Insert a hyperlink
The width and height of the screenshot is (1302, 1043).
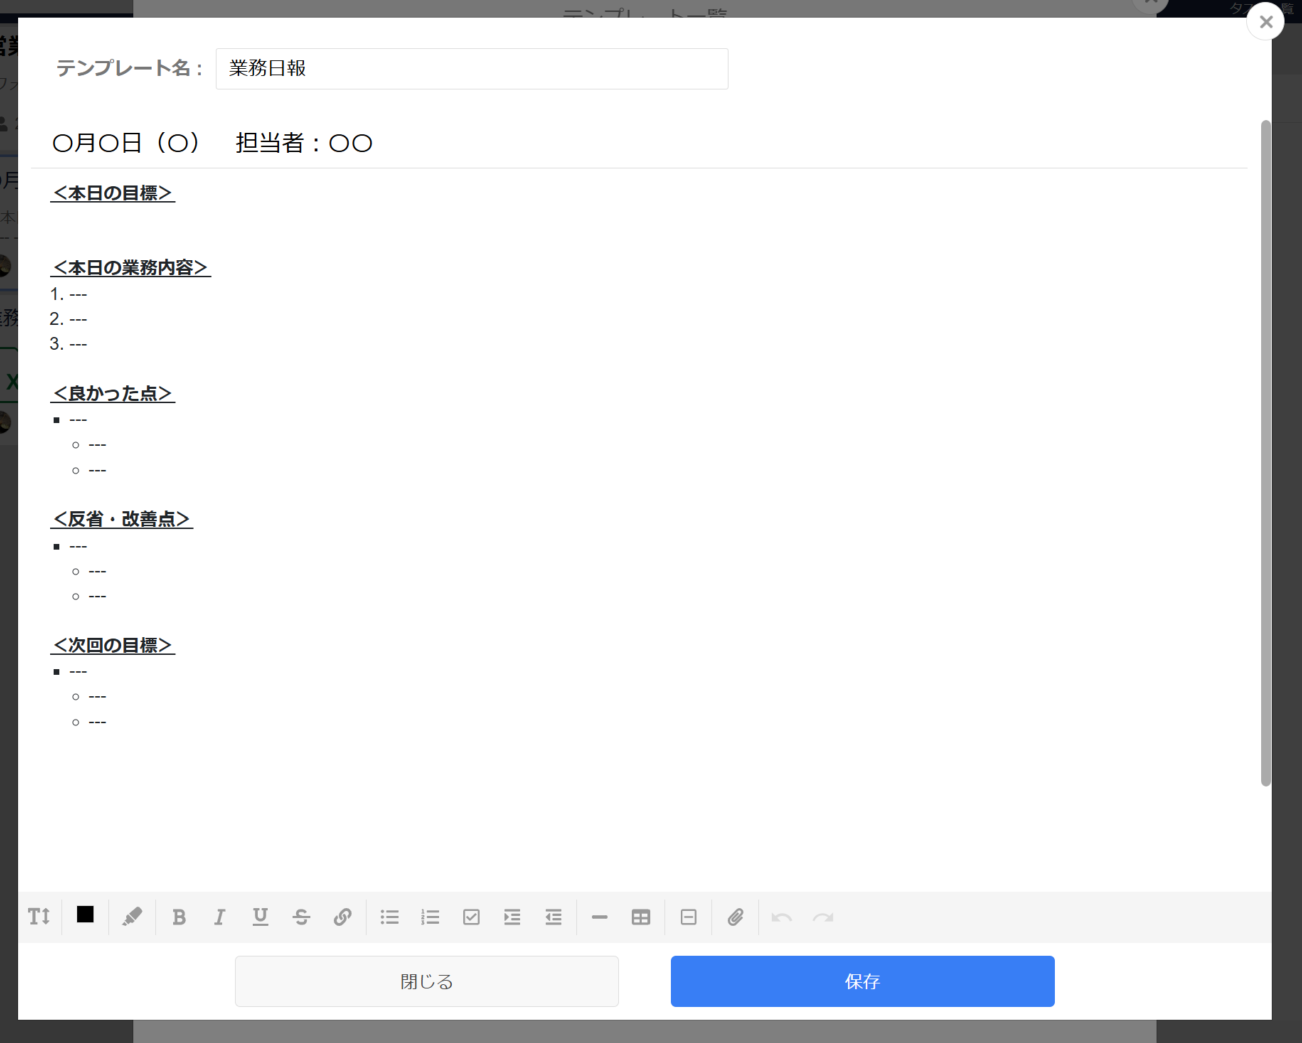coord(342,917)
